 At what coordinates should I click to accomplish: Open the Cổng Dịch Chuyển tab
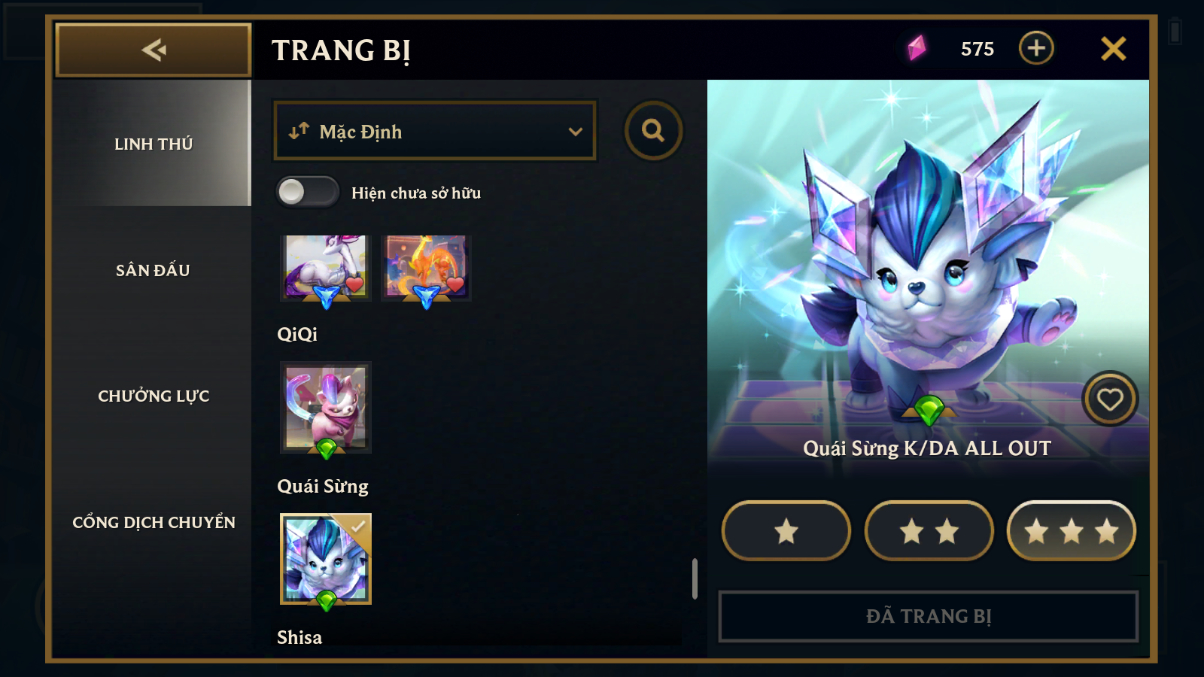click(x=153, y=522)
